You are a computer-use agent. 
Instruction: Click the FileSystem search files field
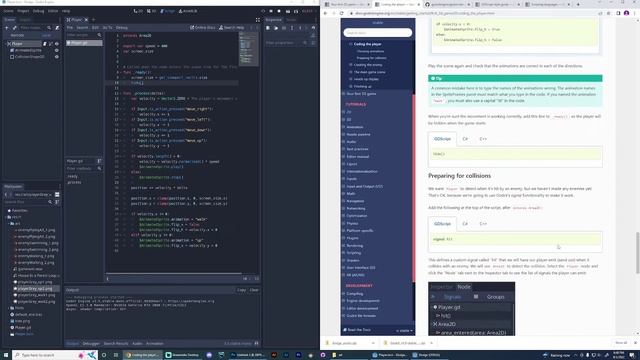[28, 202]
